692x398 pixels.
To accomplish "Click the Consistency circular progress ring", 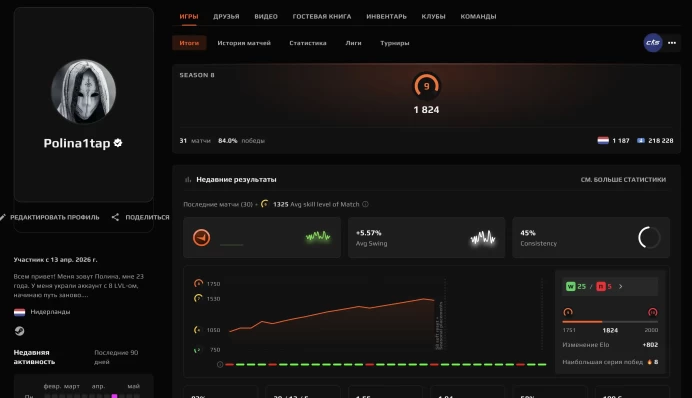I will pos(649,237).
